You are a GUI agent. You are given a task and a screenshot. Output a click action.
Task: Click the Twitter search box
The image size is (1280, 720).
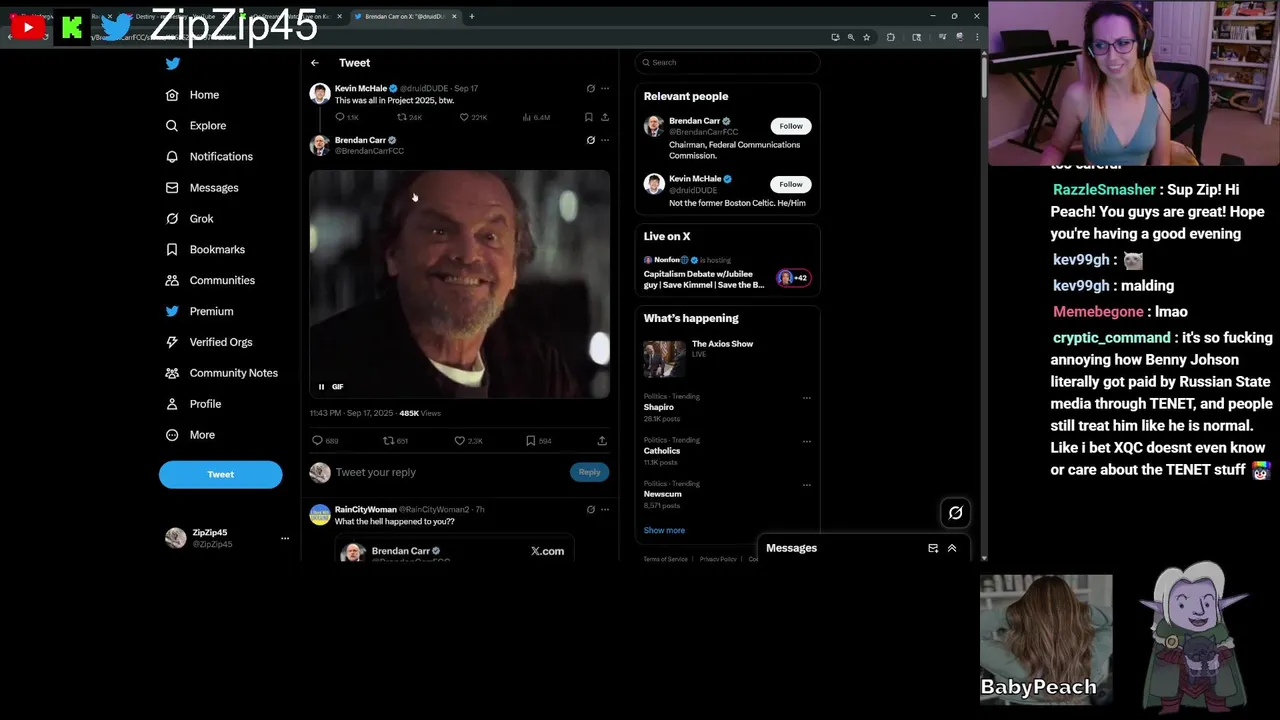point(727,62)
